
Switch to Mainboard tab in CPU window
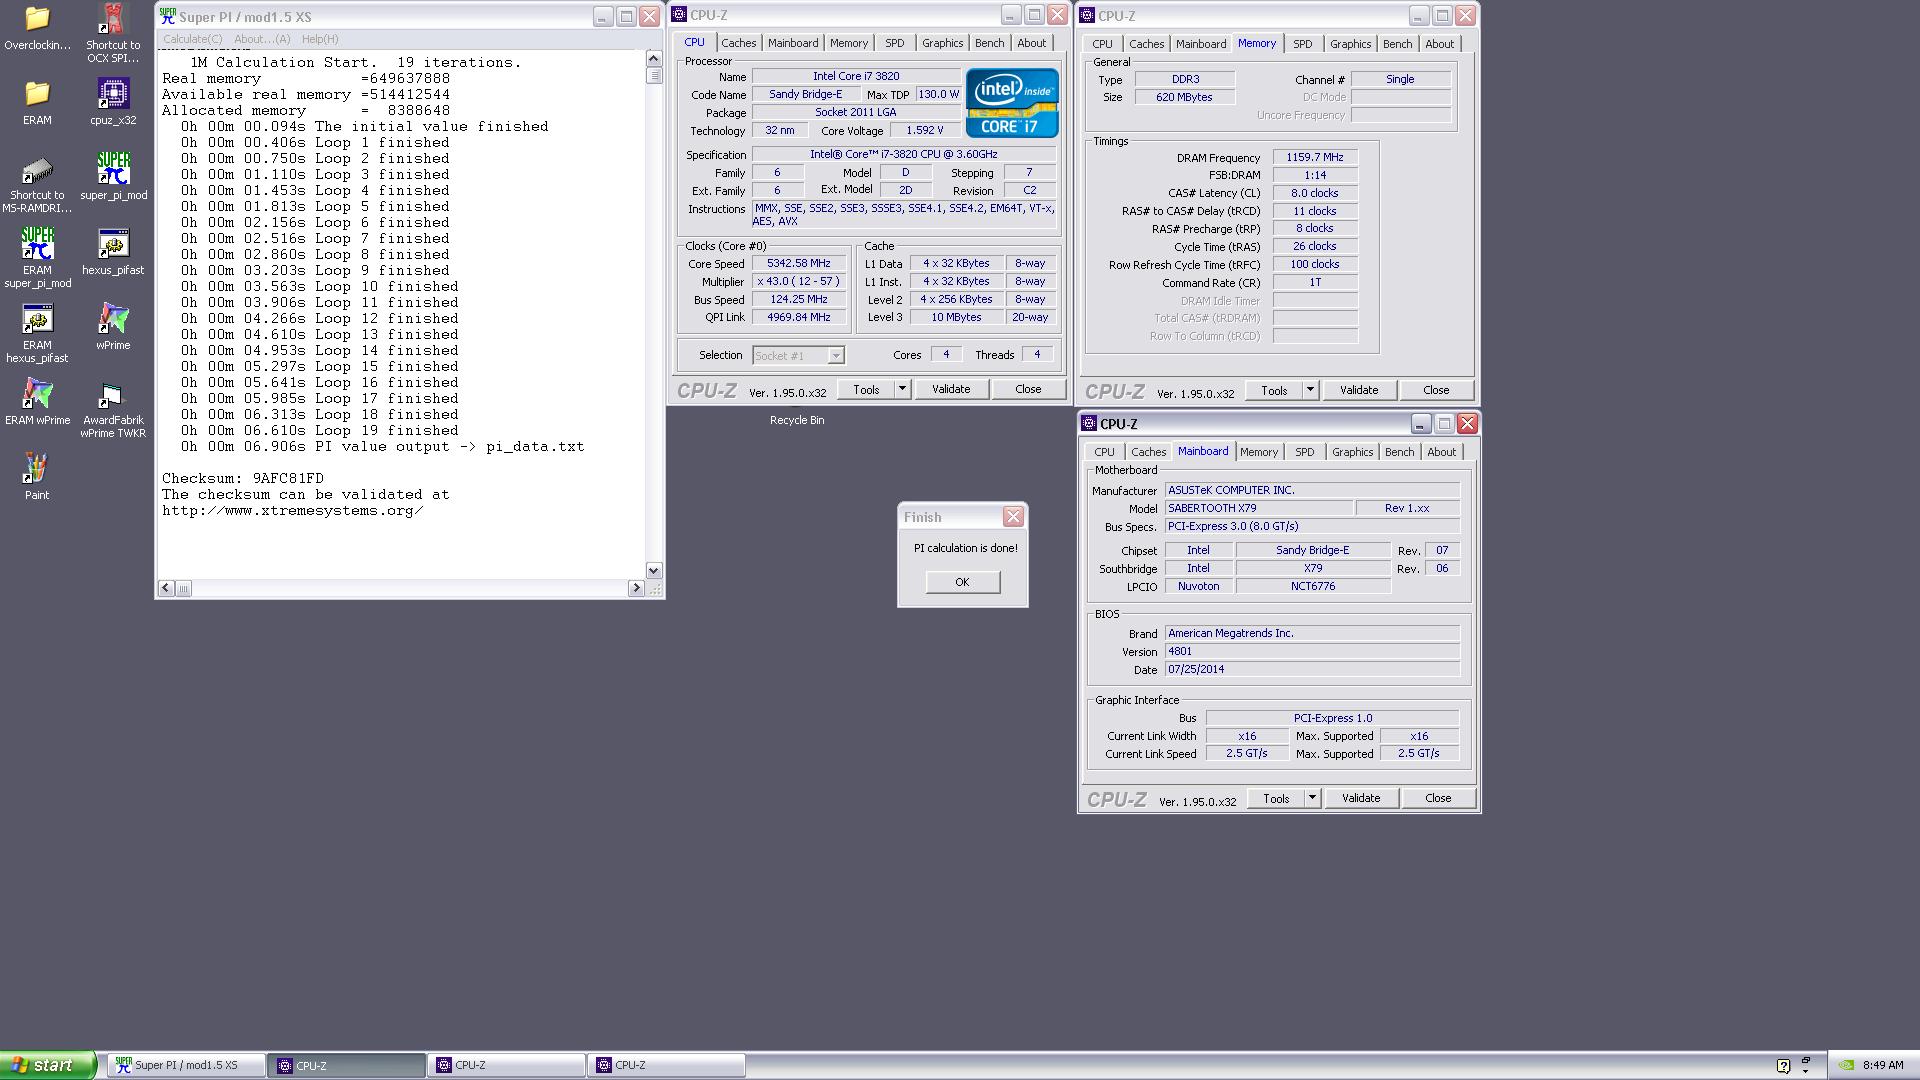tap(793, 43)
